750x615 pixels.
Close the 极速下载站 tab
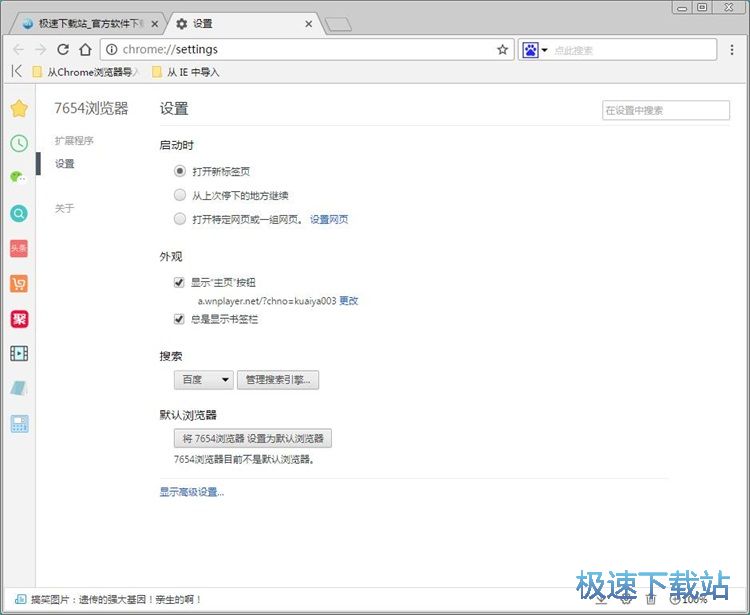(154, 23)
